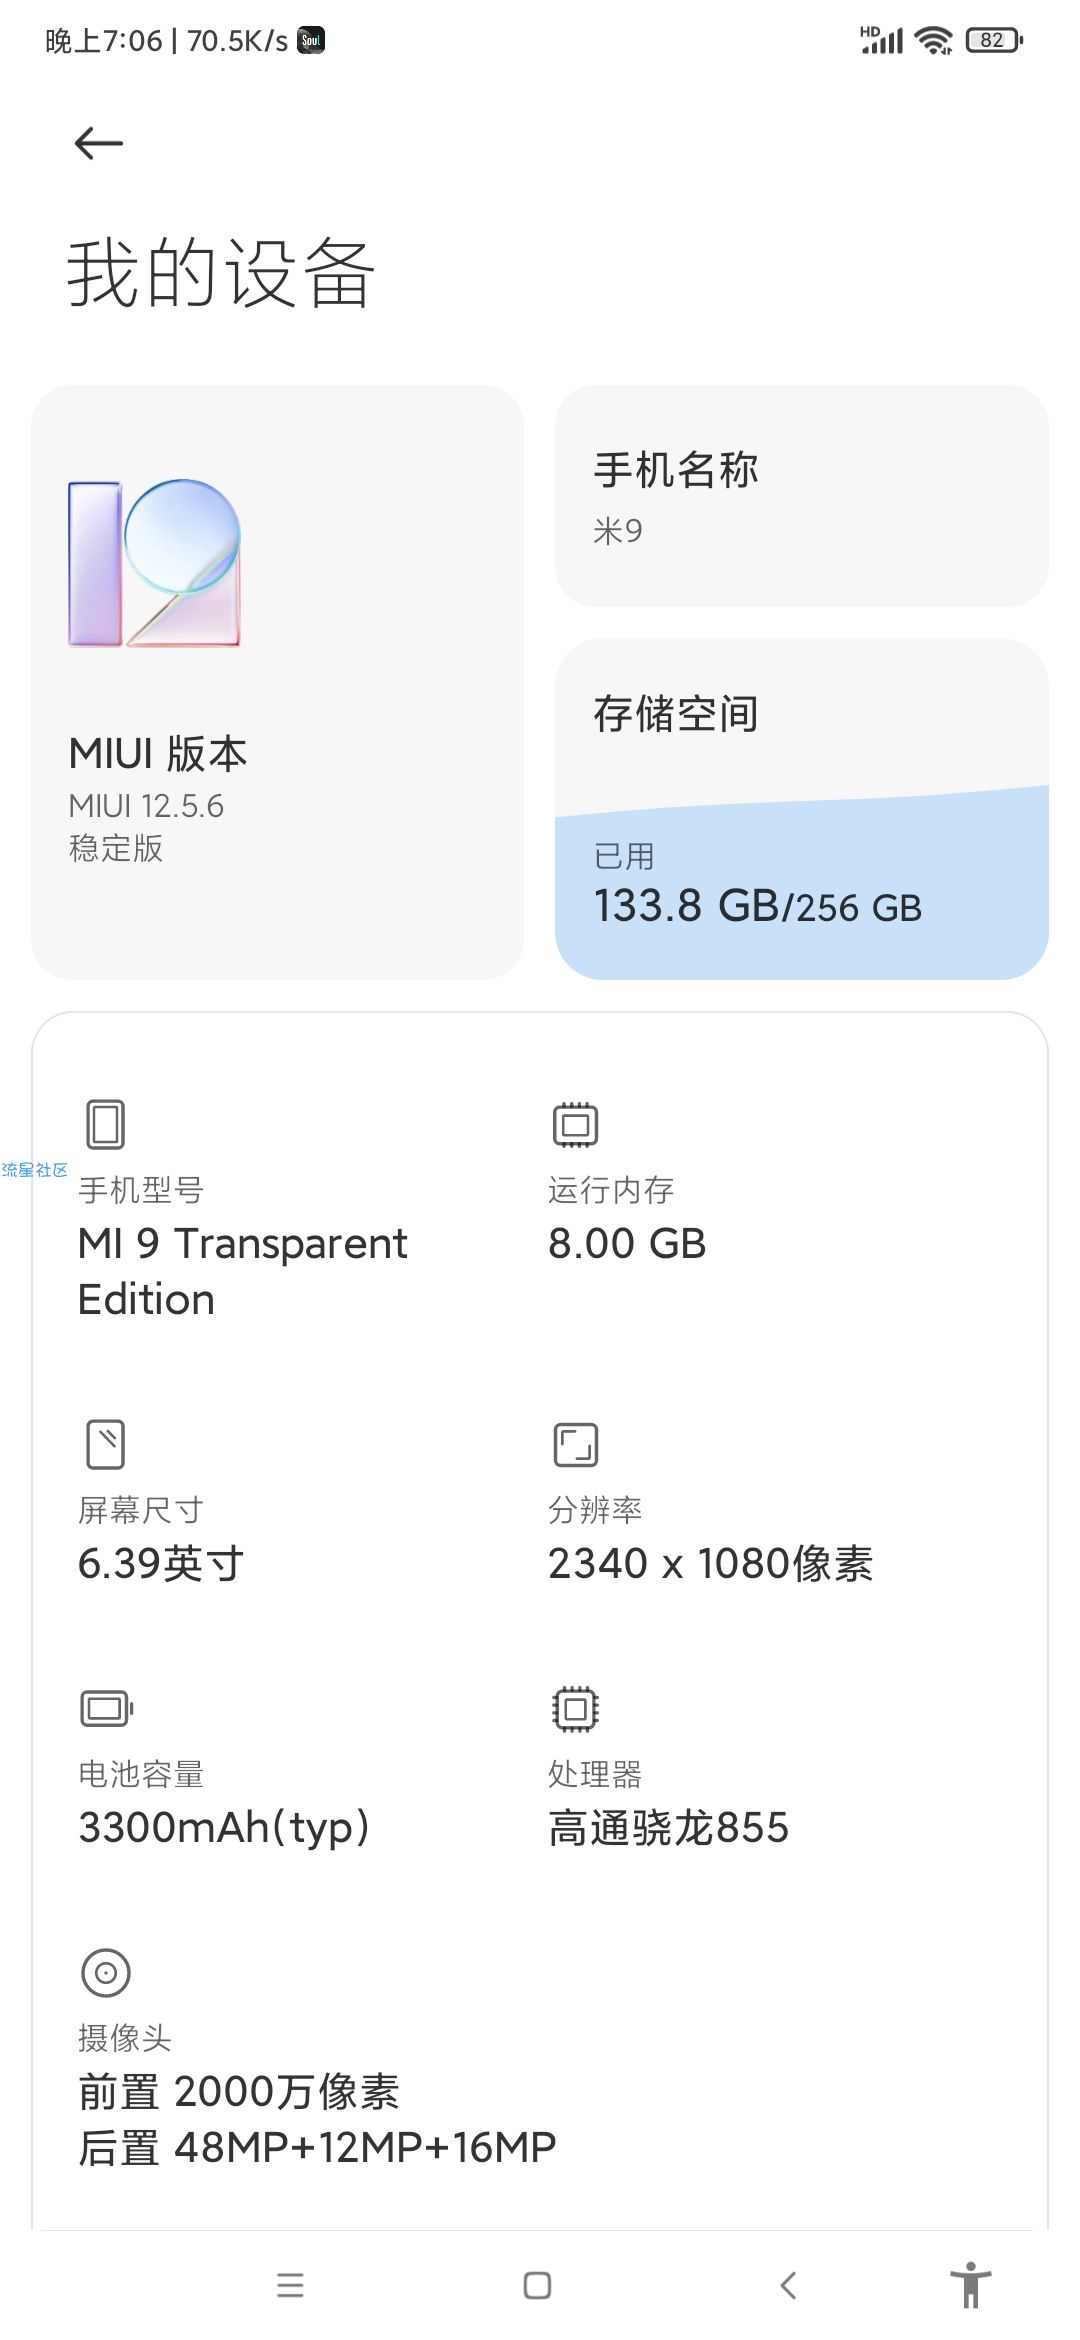Open the 手机名称 card
Viewport: 1080px width, 2340px height.
[x=802, y=496]
